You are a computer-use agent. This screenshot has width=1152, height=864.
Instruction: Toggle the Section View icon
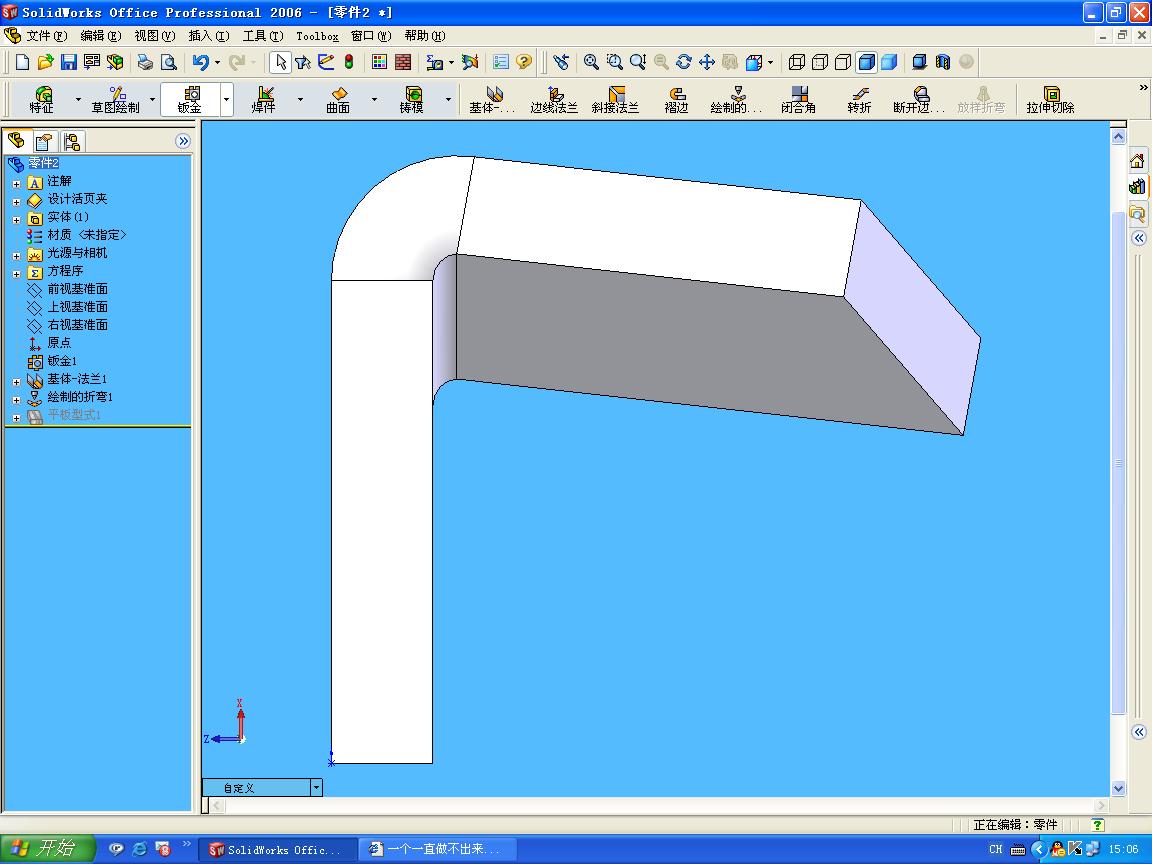[943, 62]
